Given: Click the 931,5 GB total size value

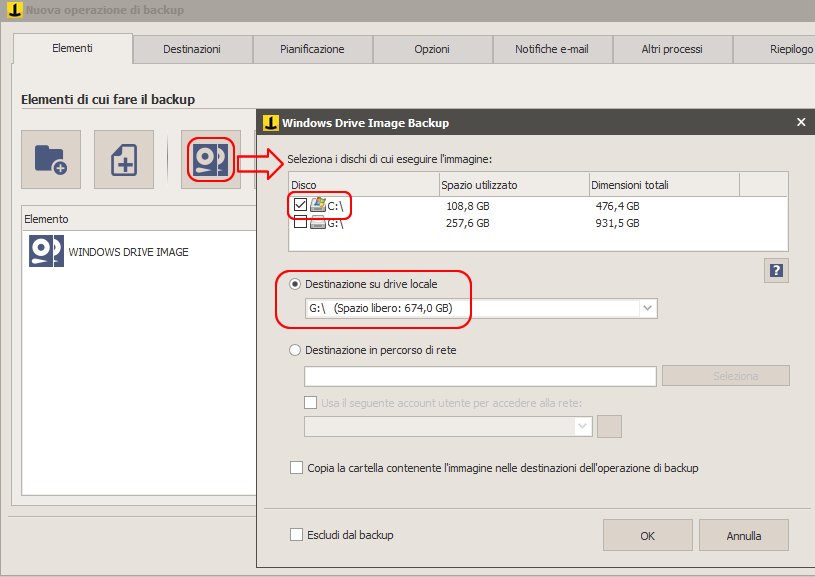Looking at the screenshot, I should pyautogui.click(x=617, y=224).
